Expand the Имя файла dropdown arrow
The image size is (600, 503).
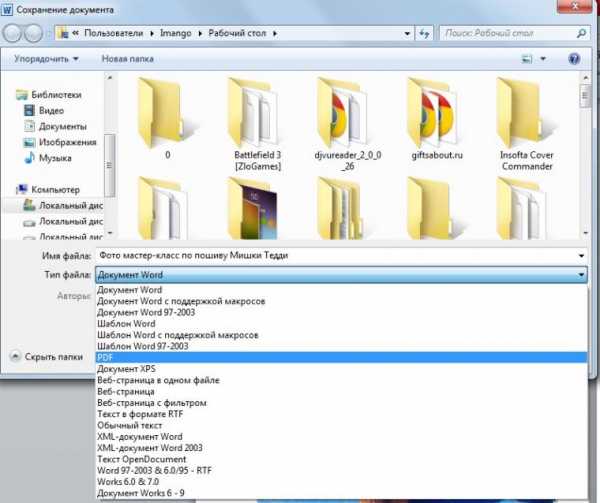pyautogui.click(x=581, y=256)
